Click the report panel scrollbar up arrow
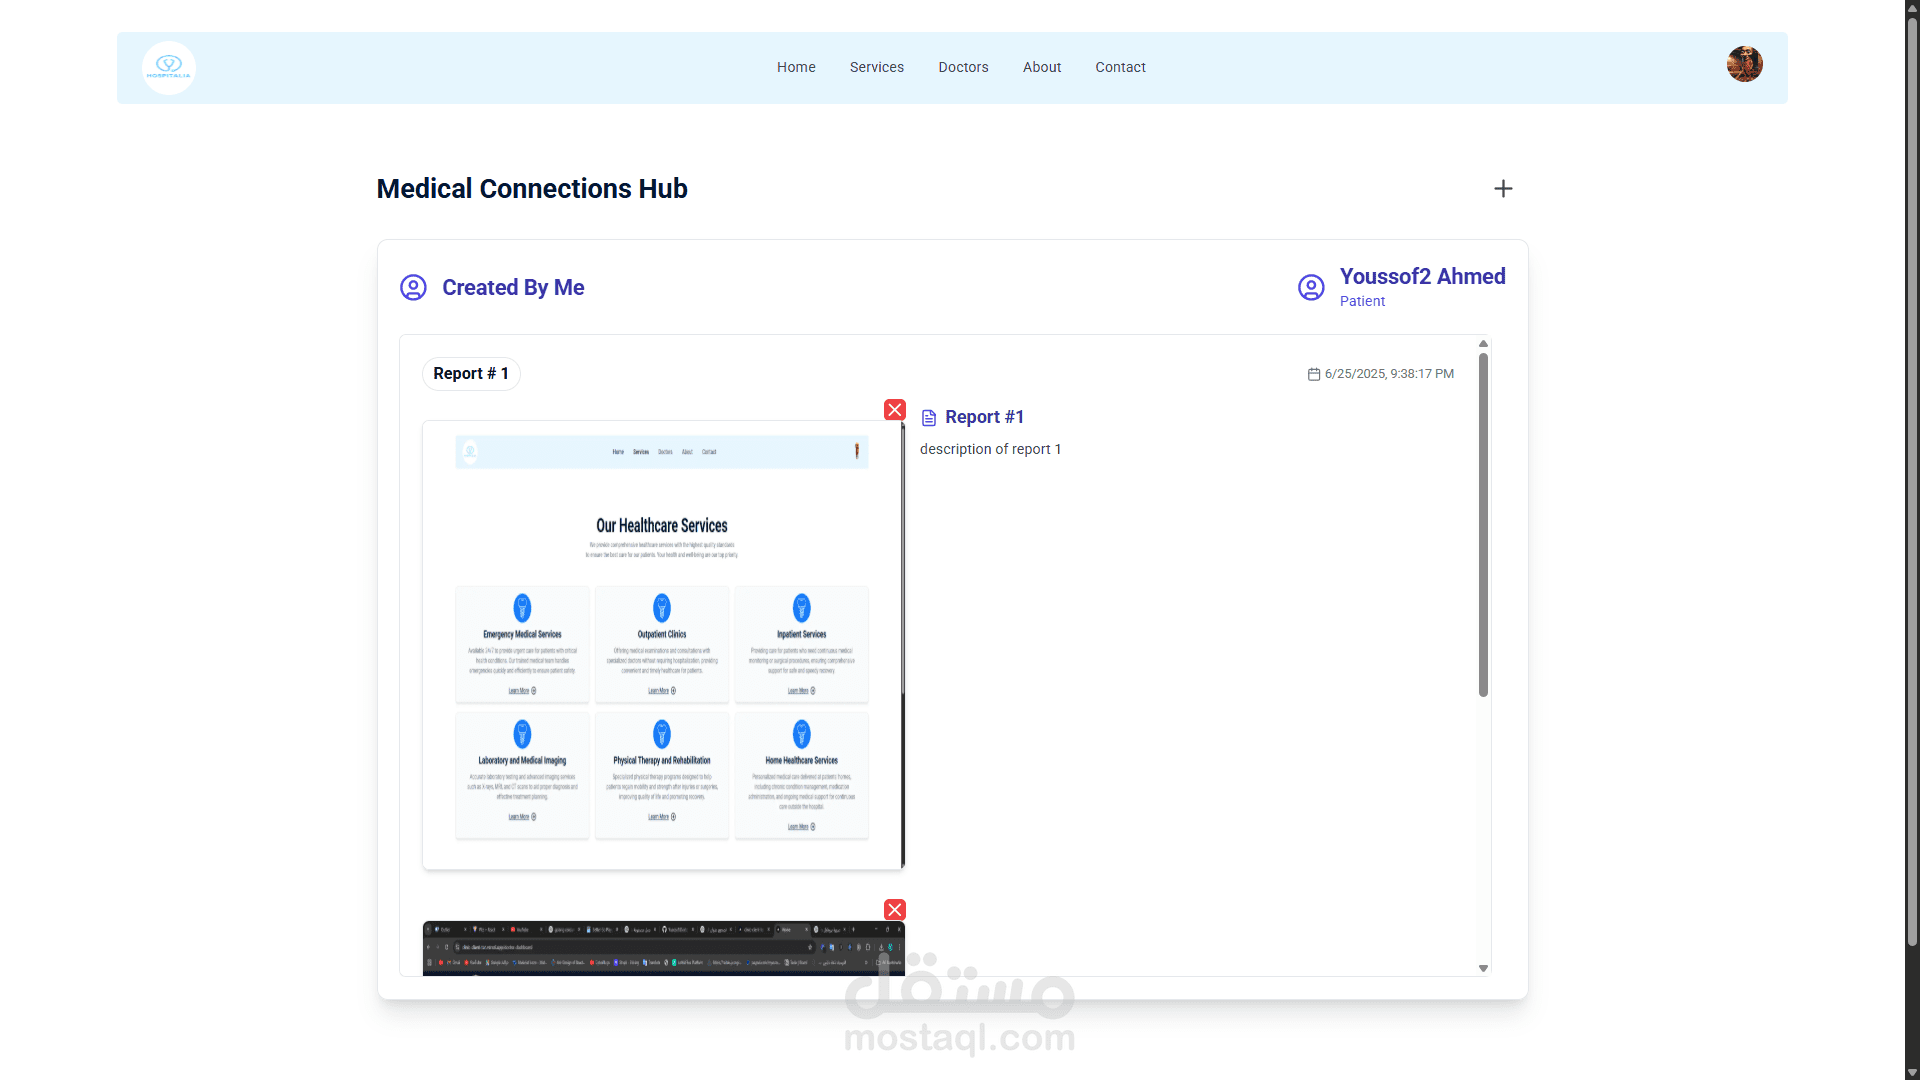The width and height of the screenshot is (1920, 1080). pyautogui.click(x=1483, y=344)
